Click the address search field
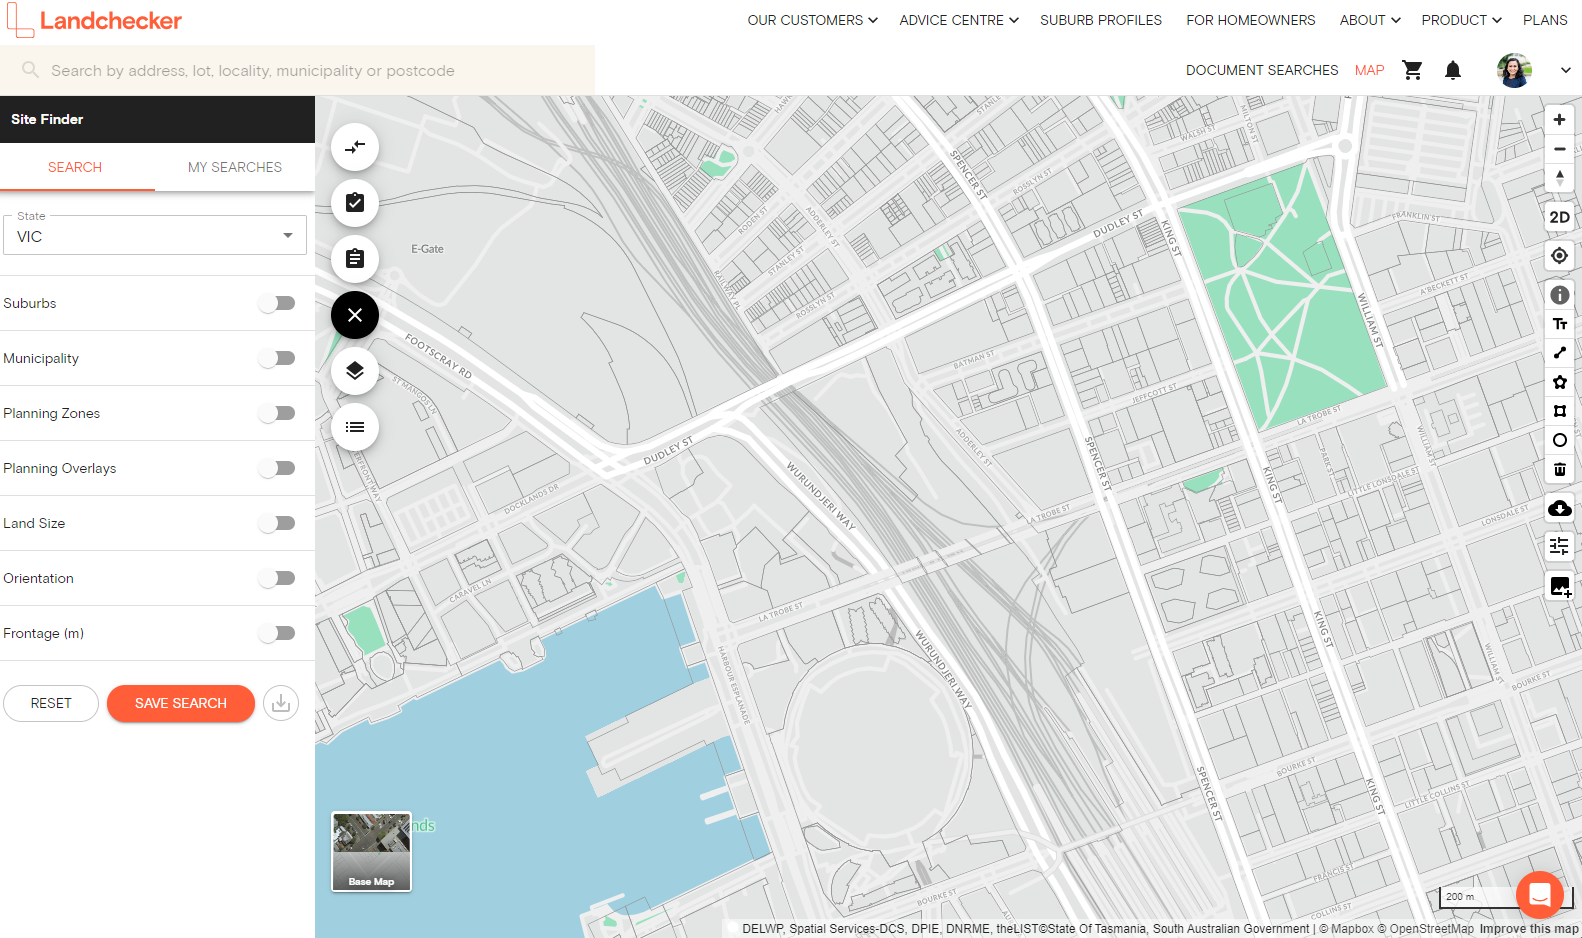1582x938 pixels. click(297, 70)
